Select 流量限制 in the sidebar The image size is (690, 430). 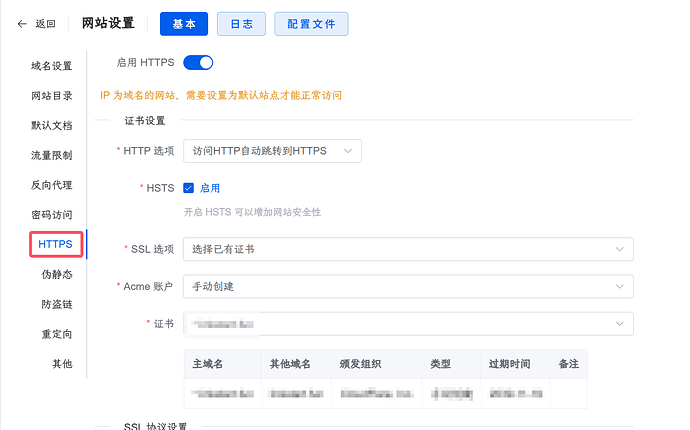[x=51, y=155]
